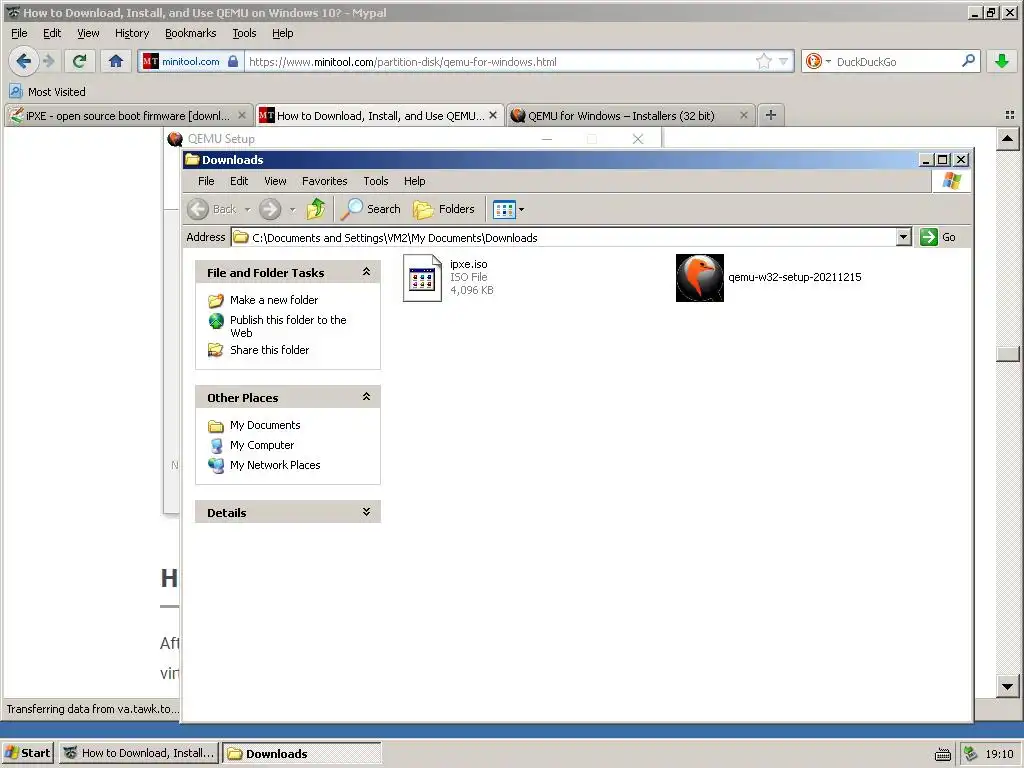Click the Windows flag logo in Explorer
The width and height of the screenshot is (1024, 768).
click(952, 181)
